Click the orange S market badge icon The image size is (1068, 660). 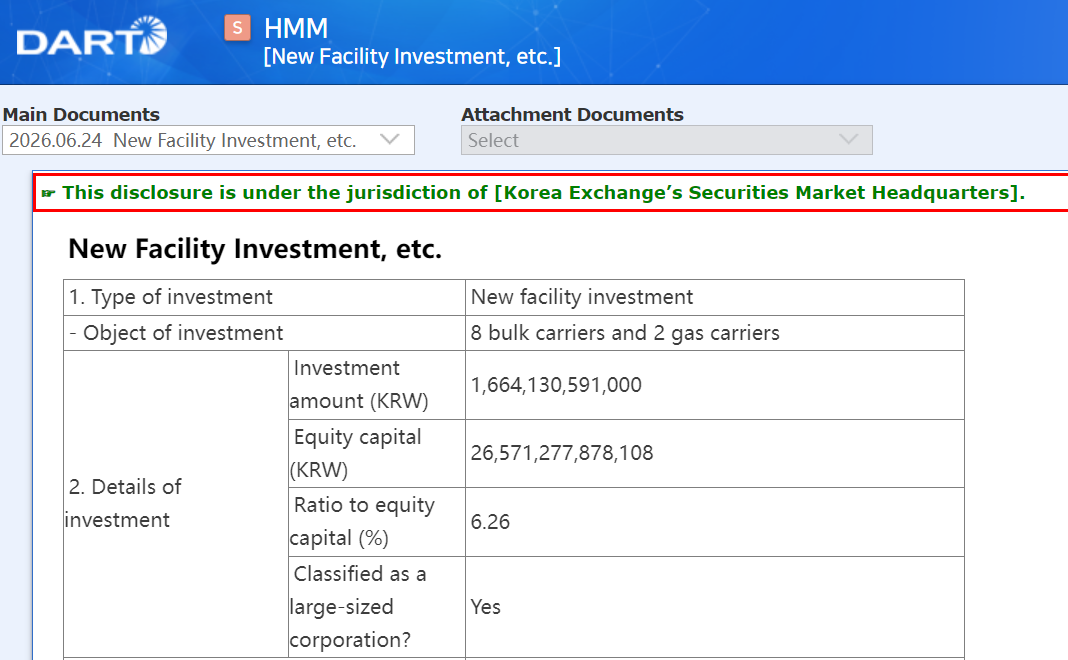237,28
